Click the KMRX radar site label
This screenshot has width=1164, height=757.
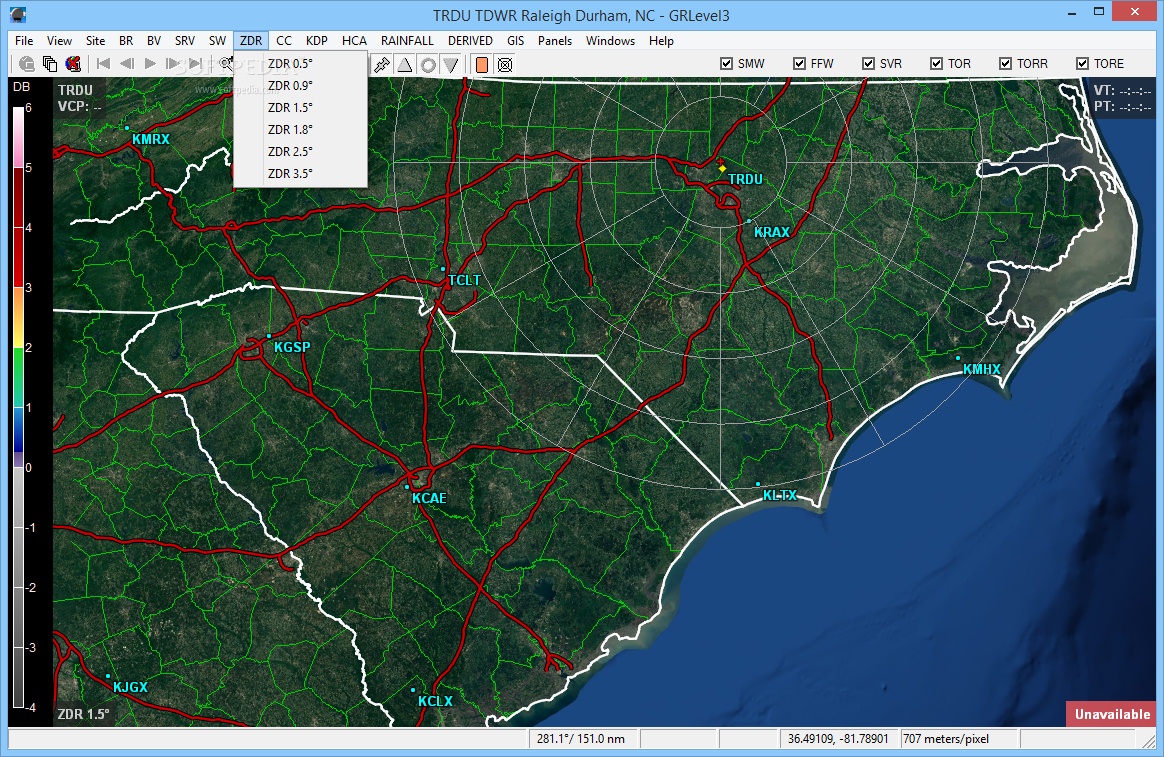[151, 140]
